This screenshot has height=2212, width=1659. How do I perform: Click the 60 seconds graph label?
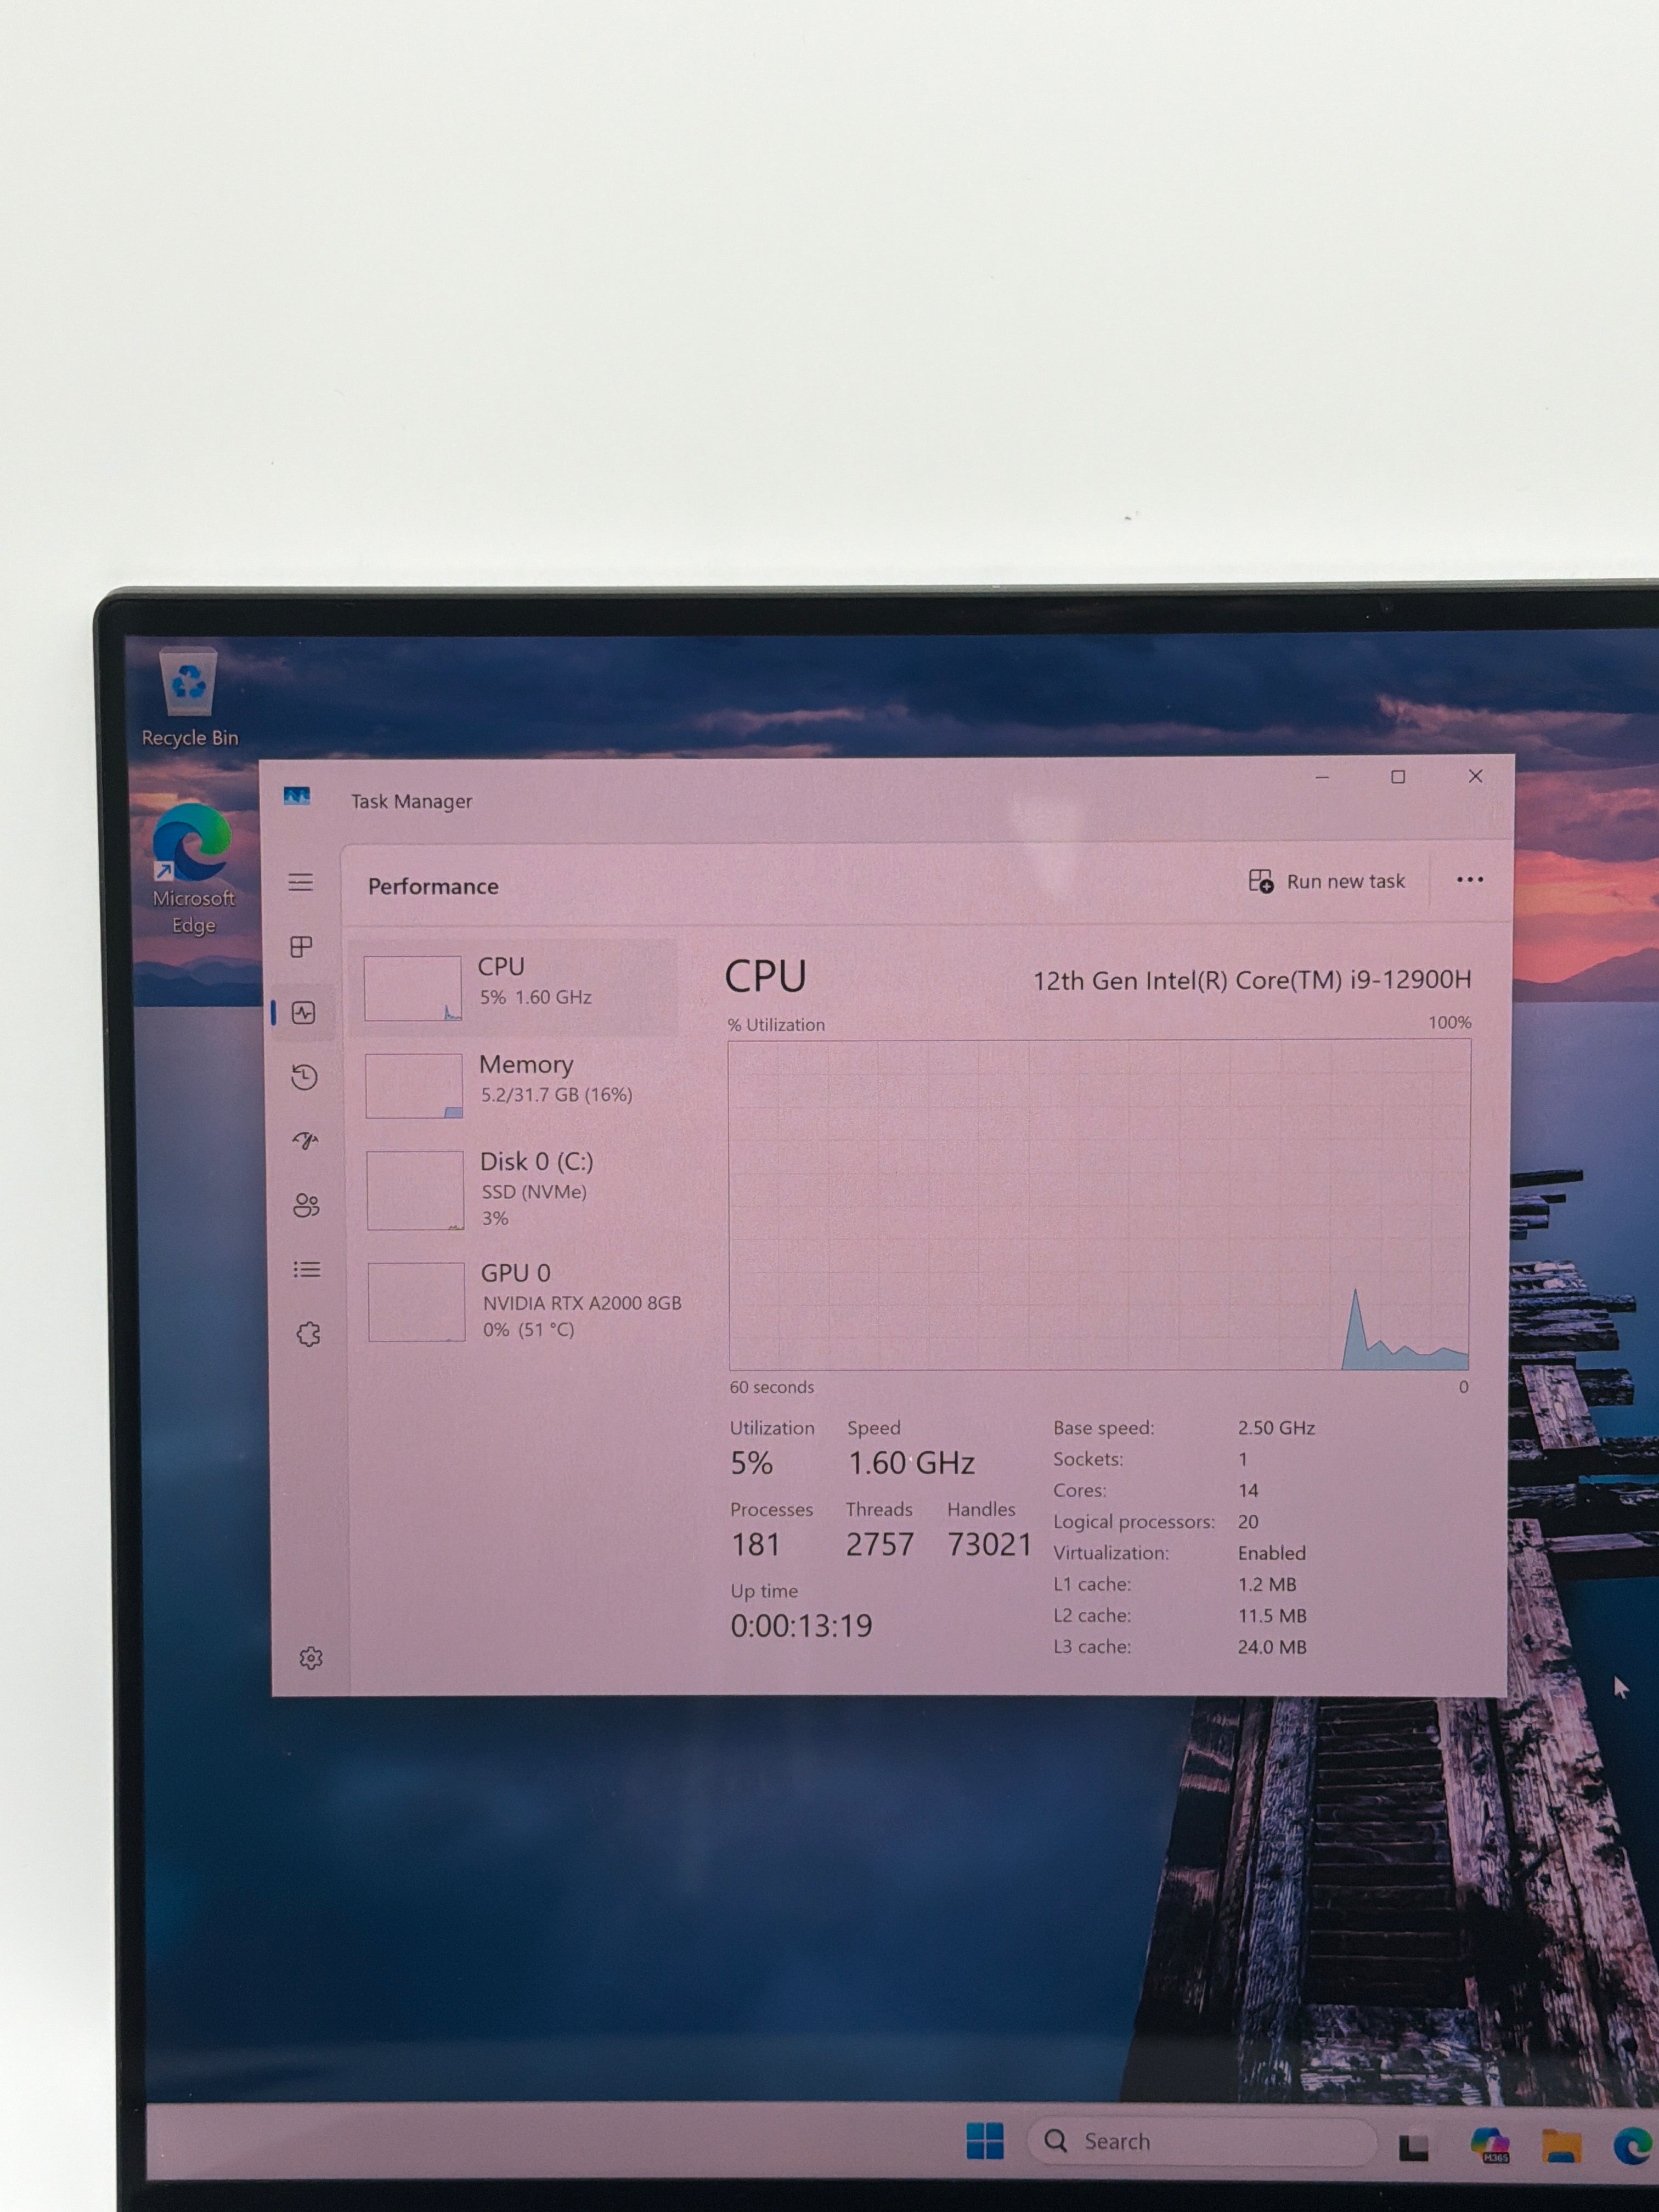point(772,1387)
